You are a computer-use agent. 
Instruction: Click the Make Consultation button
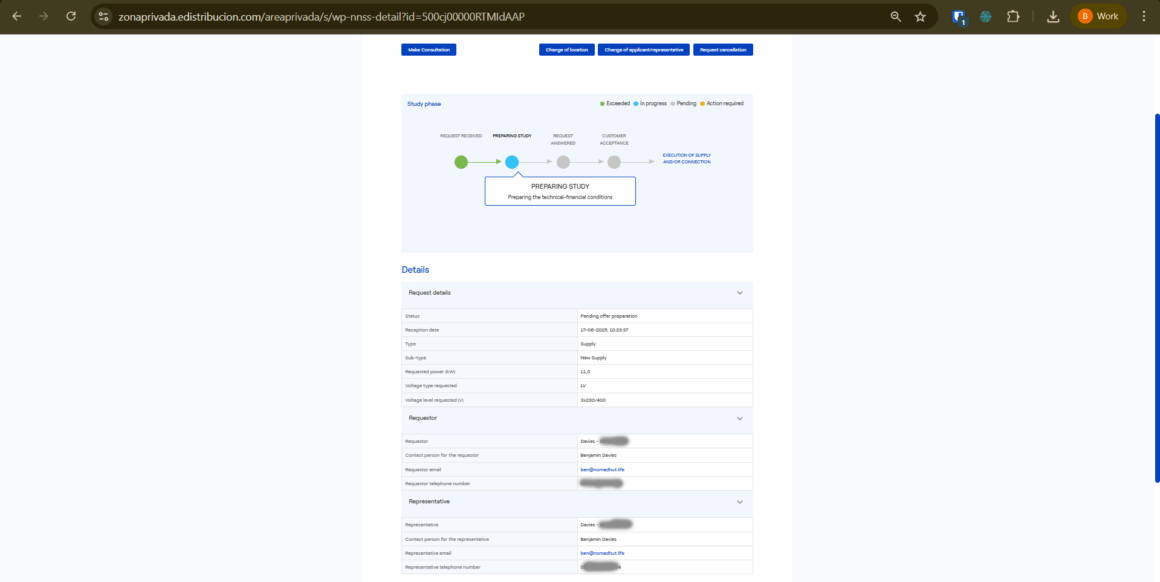pyautogui.click(x=429, y=50)
